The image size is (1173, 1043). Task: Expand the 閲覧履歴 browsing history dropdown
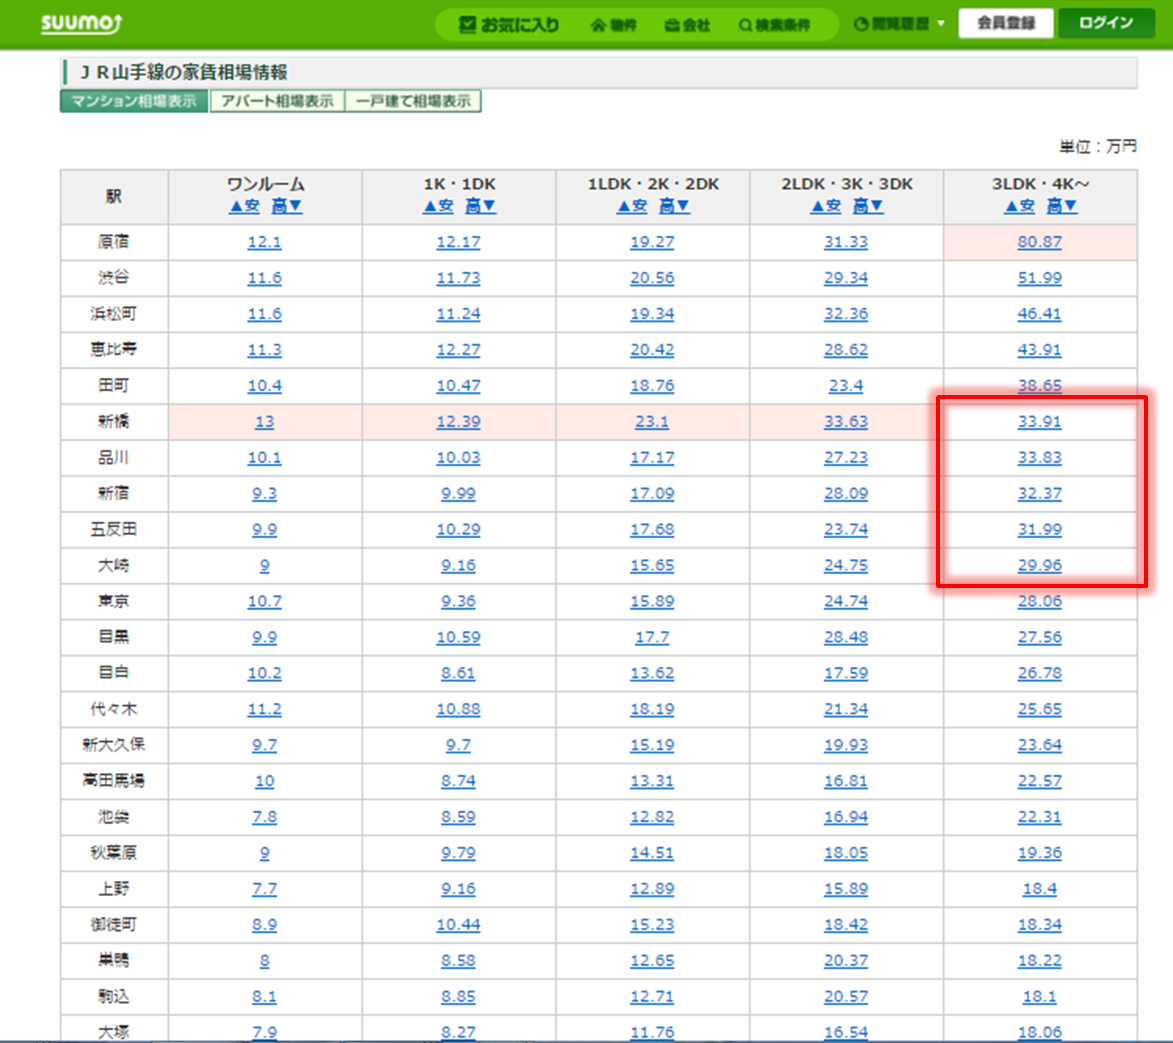click(x=899, y=24)
